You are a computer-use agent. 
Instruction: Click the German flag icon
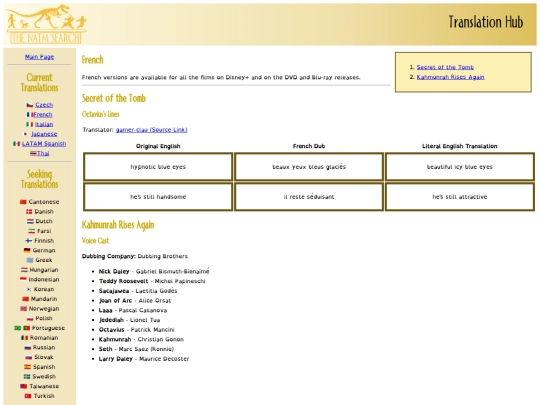click(x=27, y=250)
